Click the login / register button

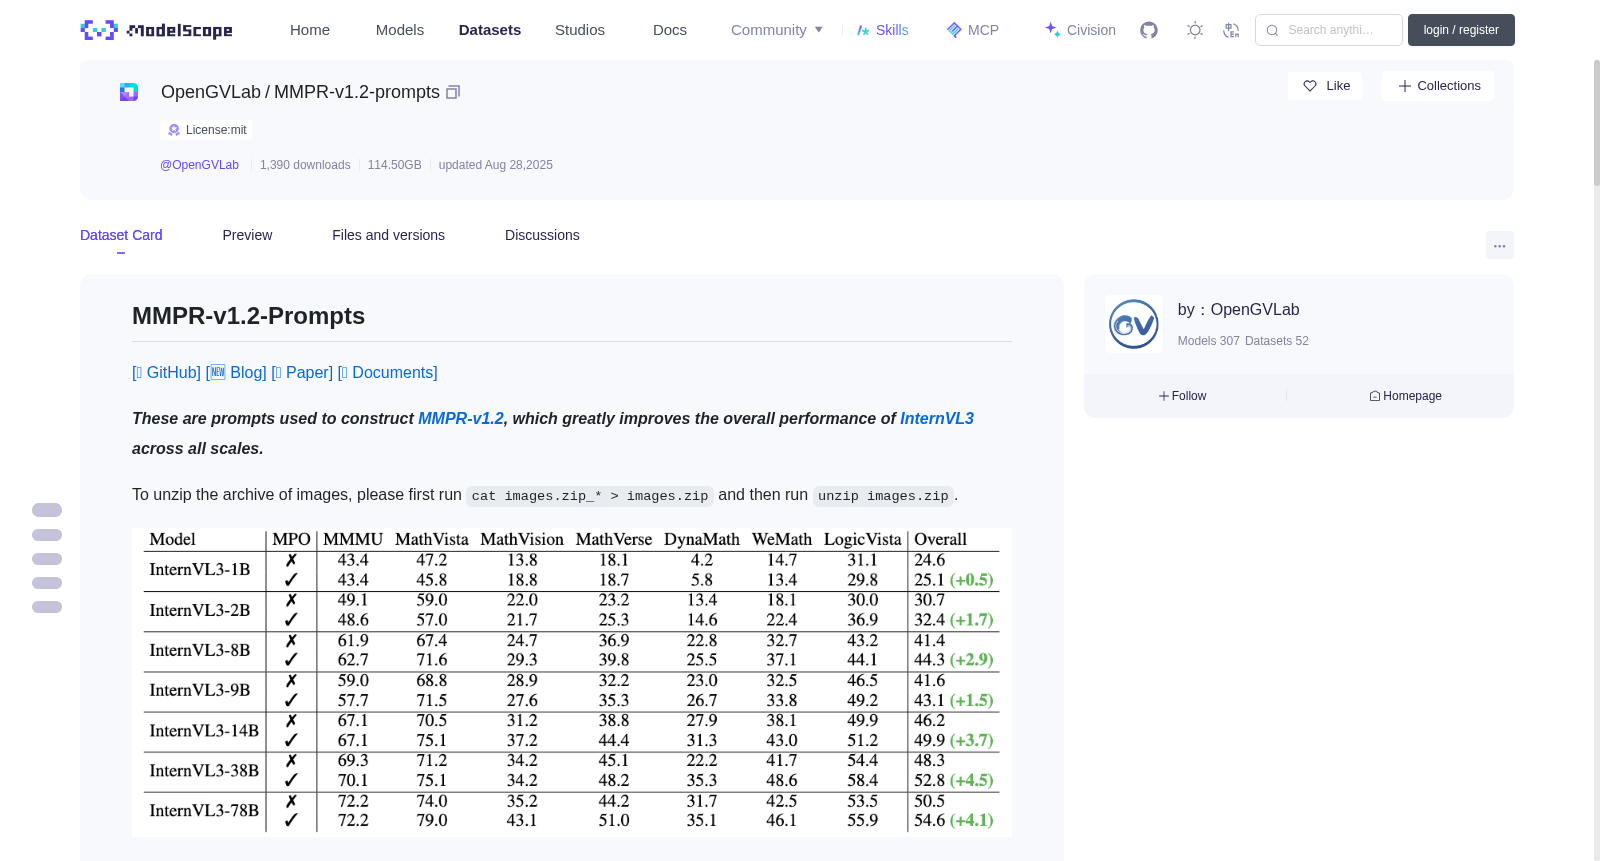point(1461,30)
